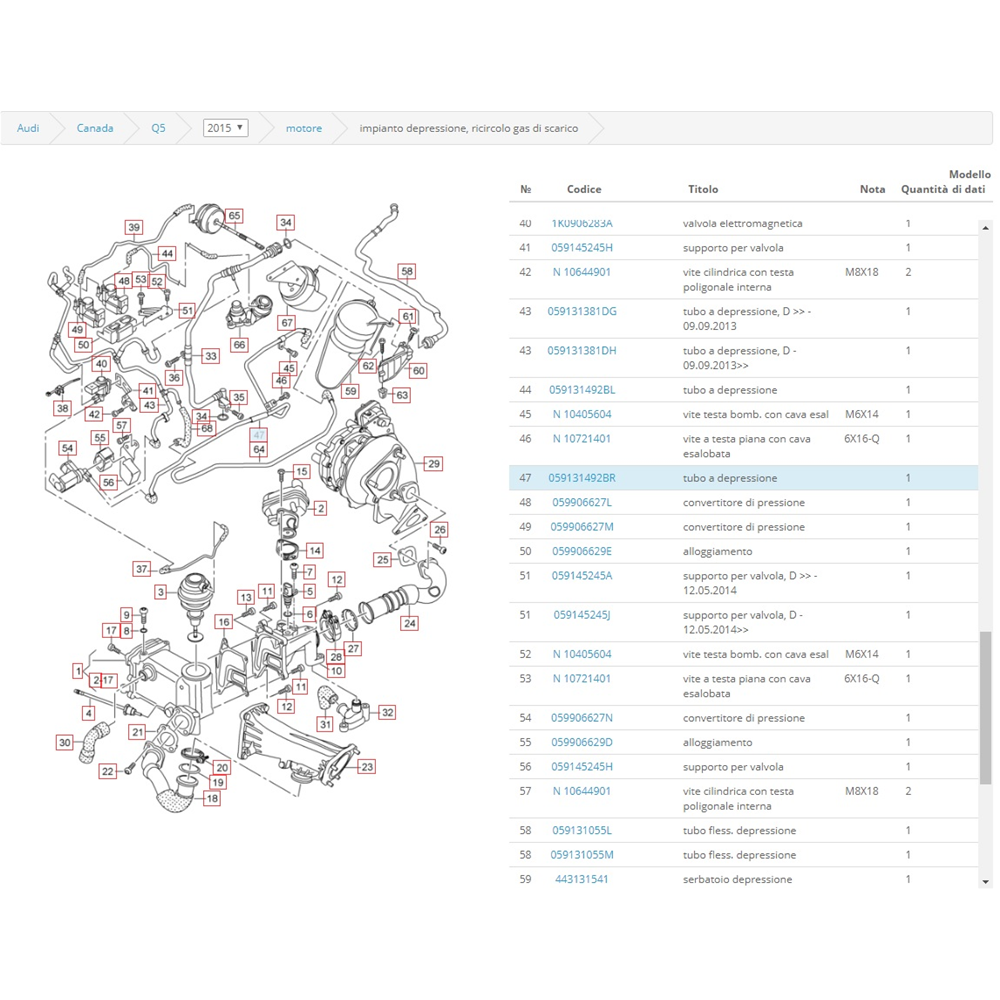The image size is (1000, 1000).
Task: Select callout 29 on the diagram
Action: coord(433,463)
